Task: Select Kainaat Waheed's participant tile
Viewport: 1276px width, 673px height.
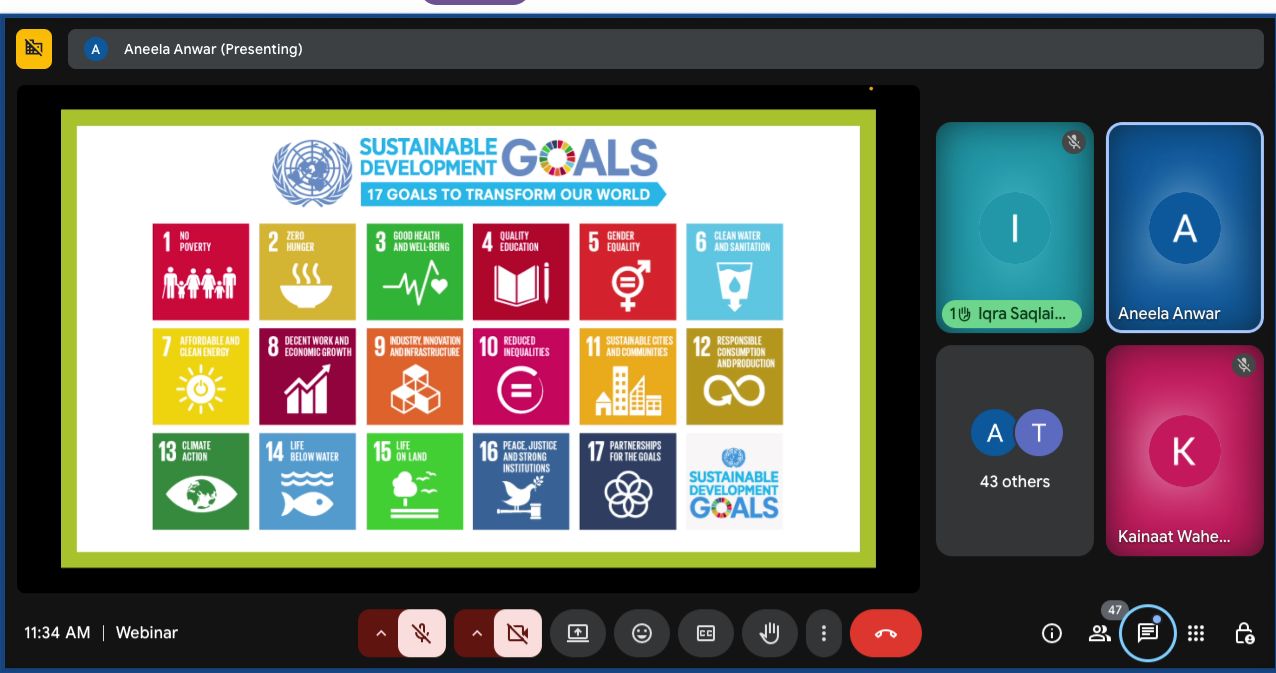Action: [1184, 450]
